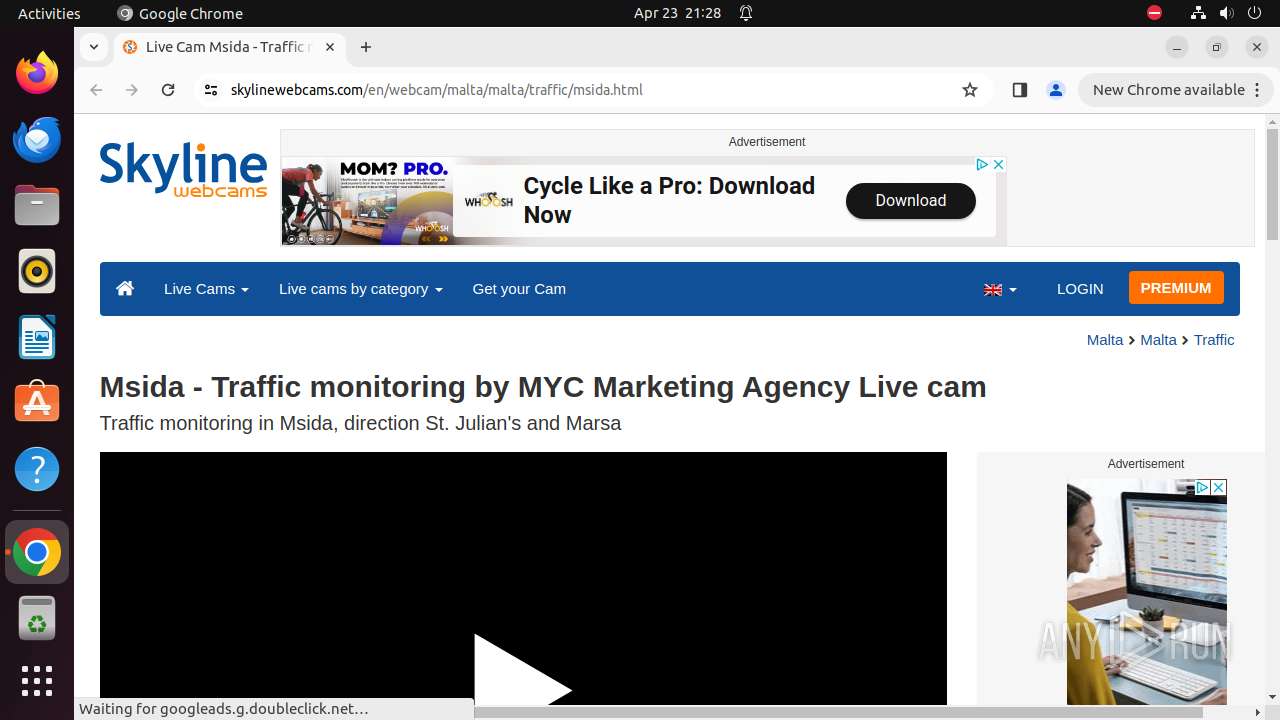Expand the Live Cams dropdown
The width and height of the screenshot is (1280, 720).
[206, 289]
